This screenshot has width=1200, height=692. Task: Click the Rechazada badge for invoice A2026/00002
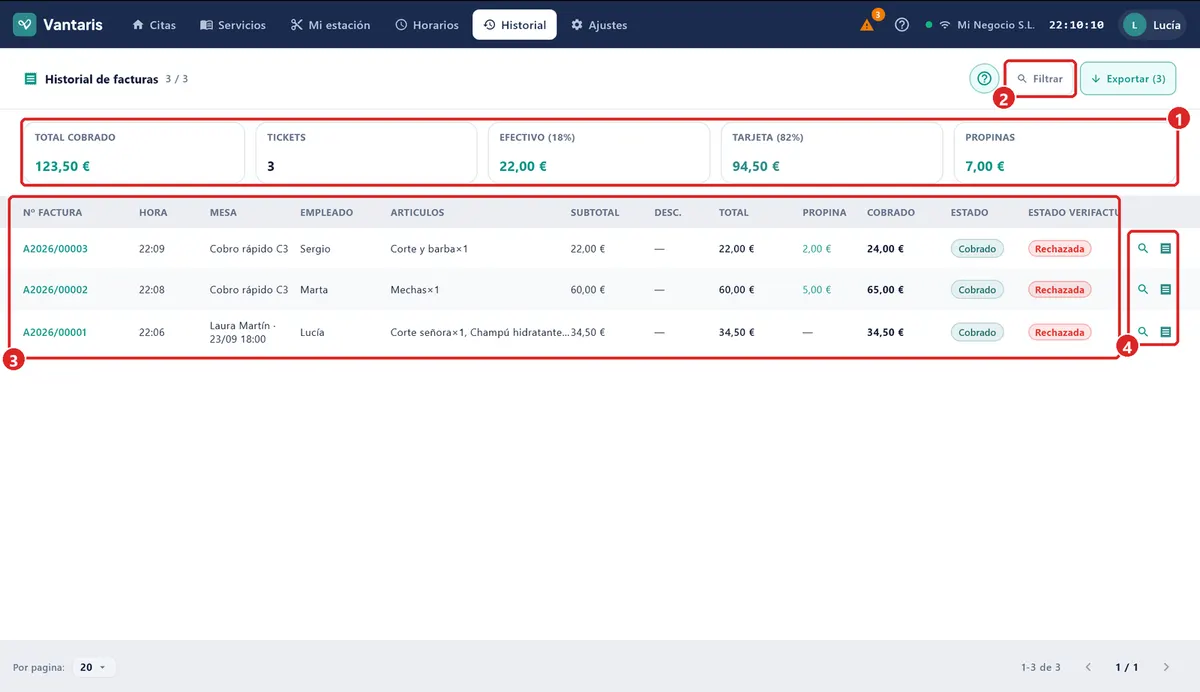[1059, 290]
